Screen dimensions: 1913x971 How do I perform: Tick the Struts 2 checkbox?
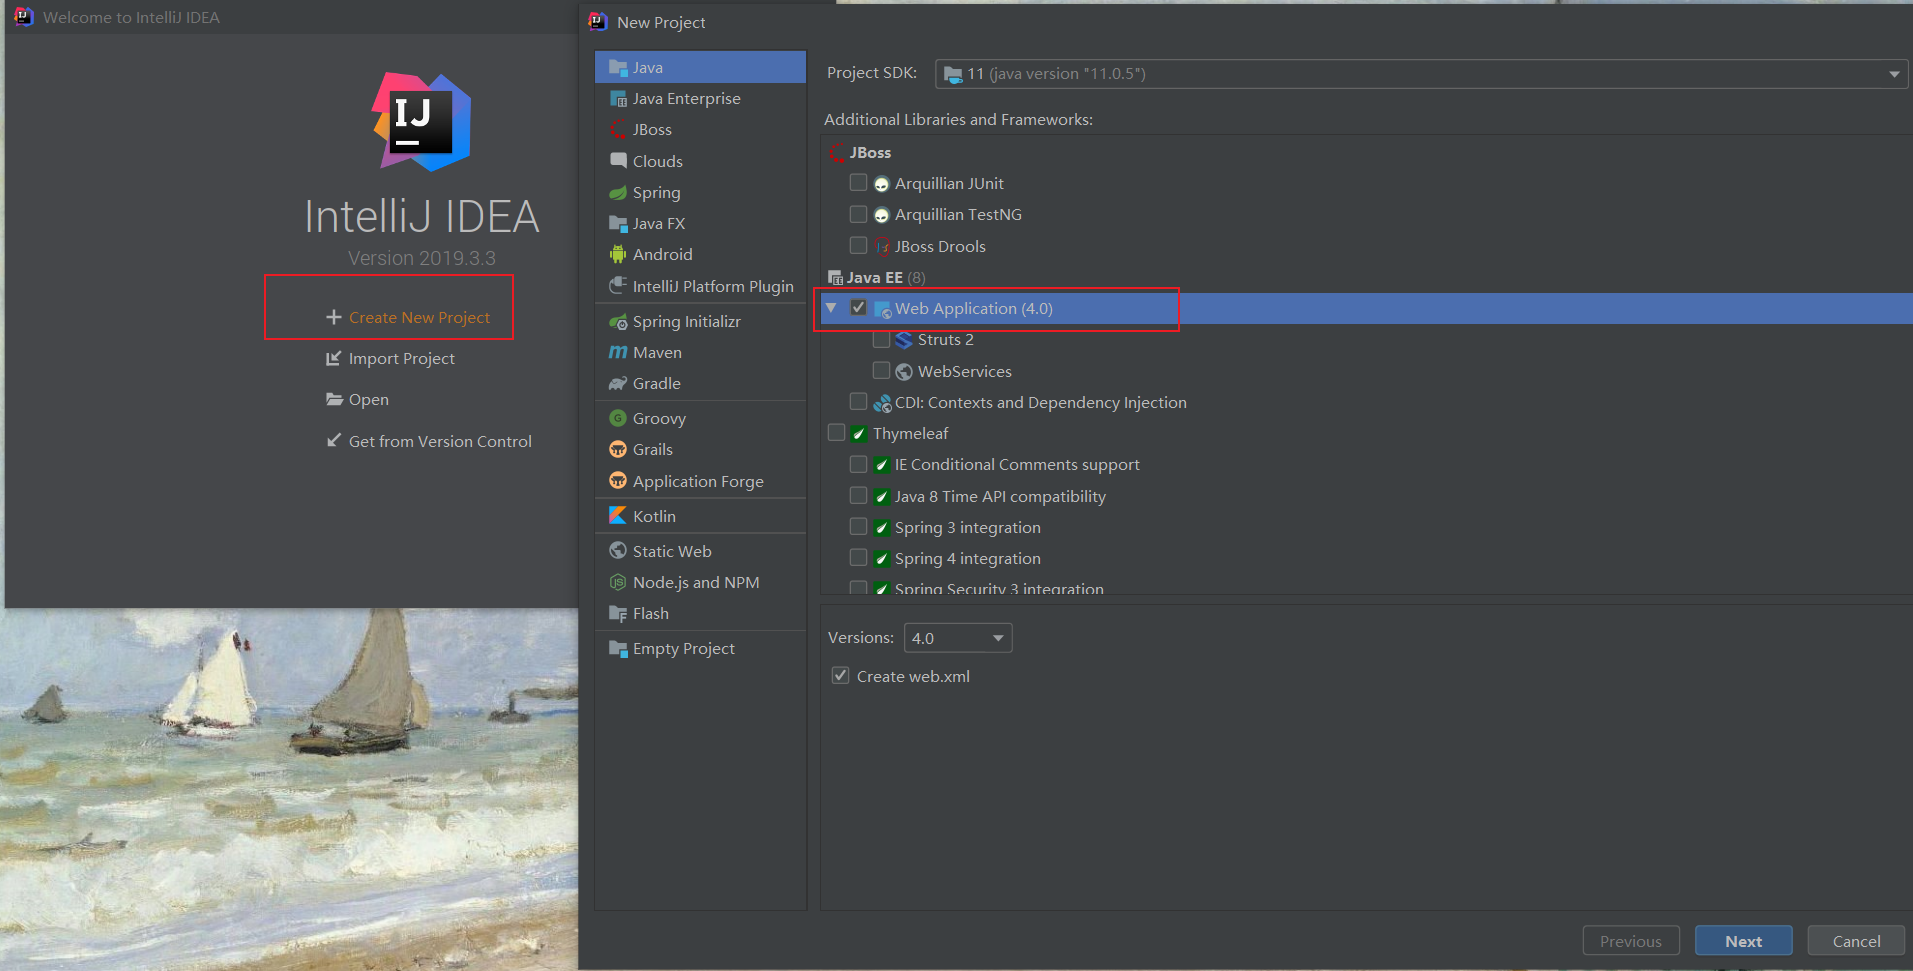881,340
